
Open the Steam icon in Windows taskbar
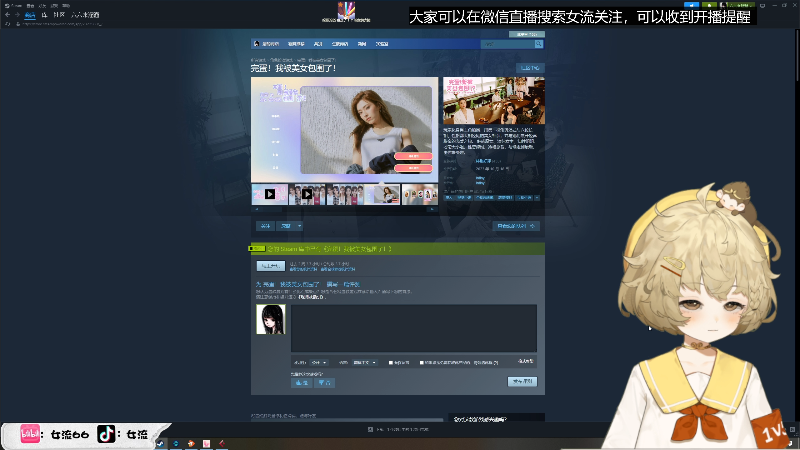160,443
